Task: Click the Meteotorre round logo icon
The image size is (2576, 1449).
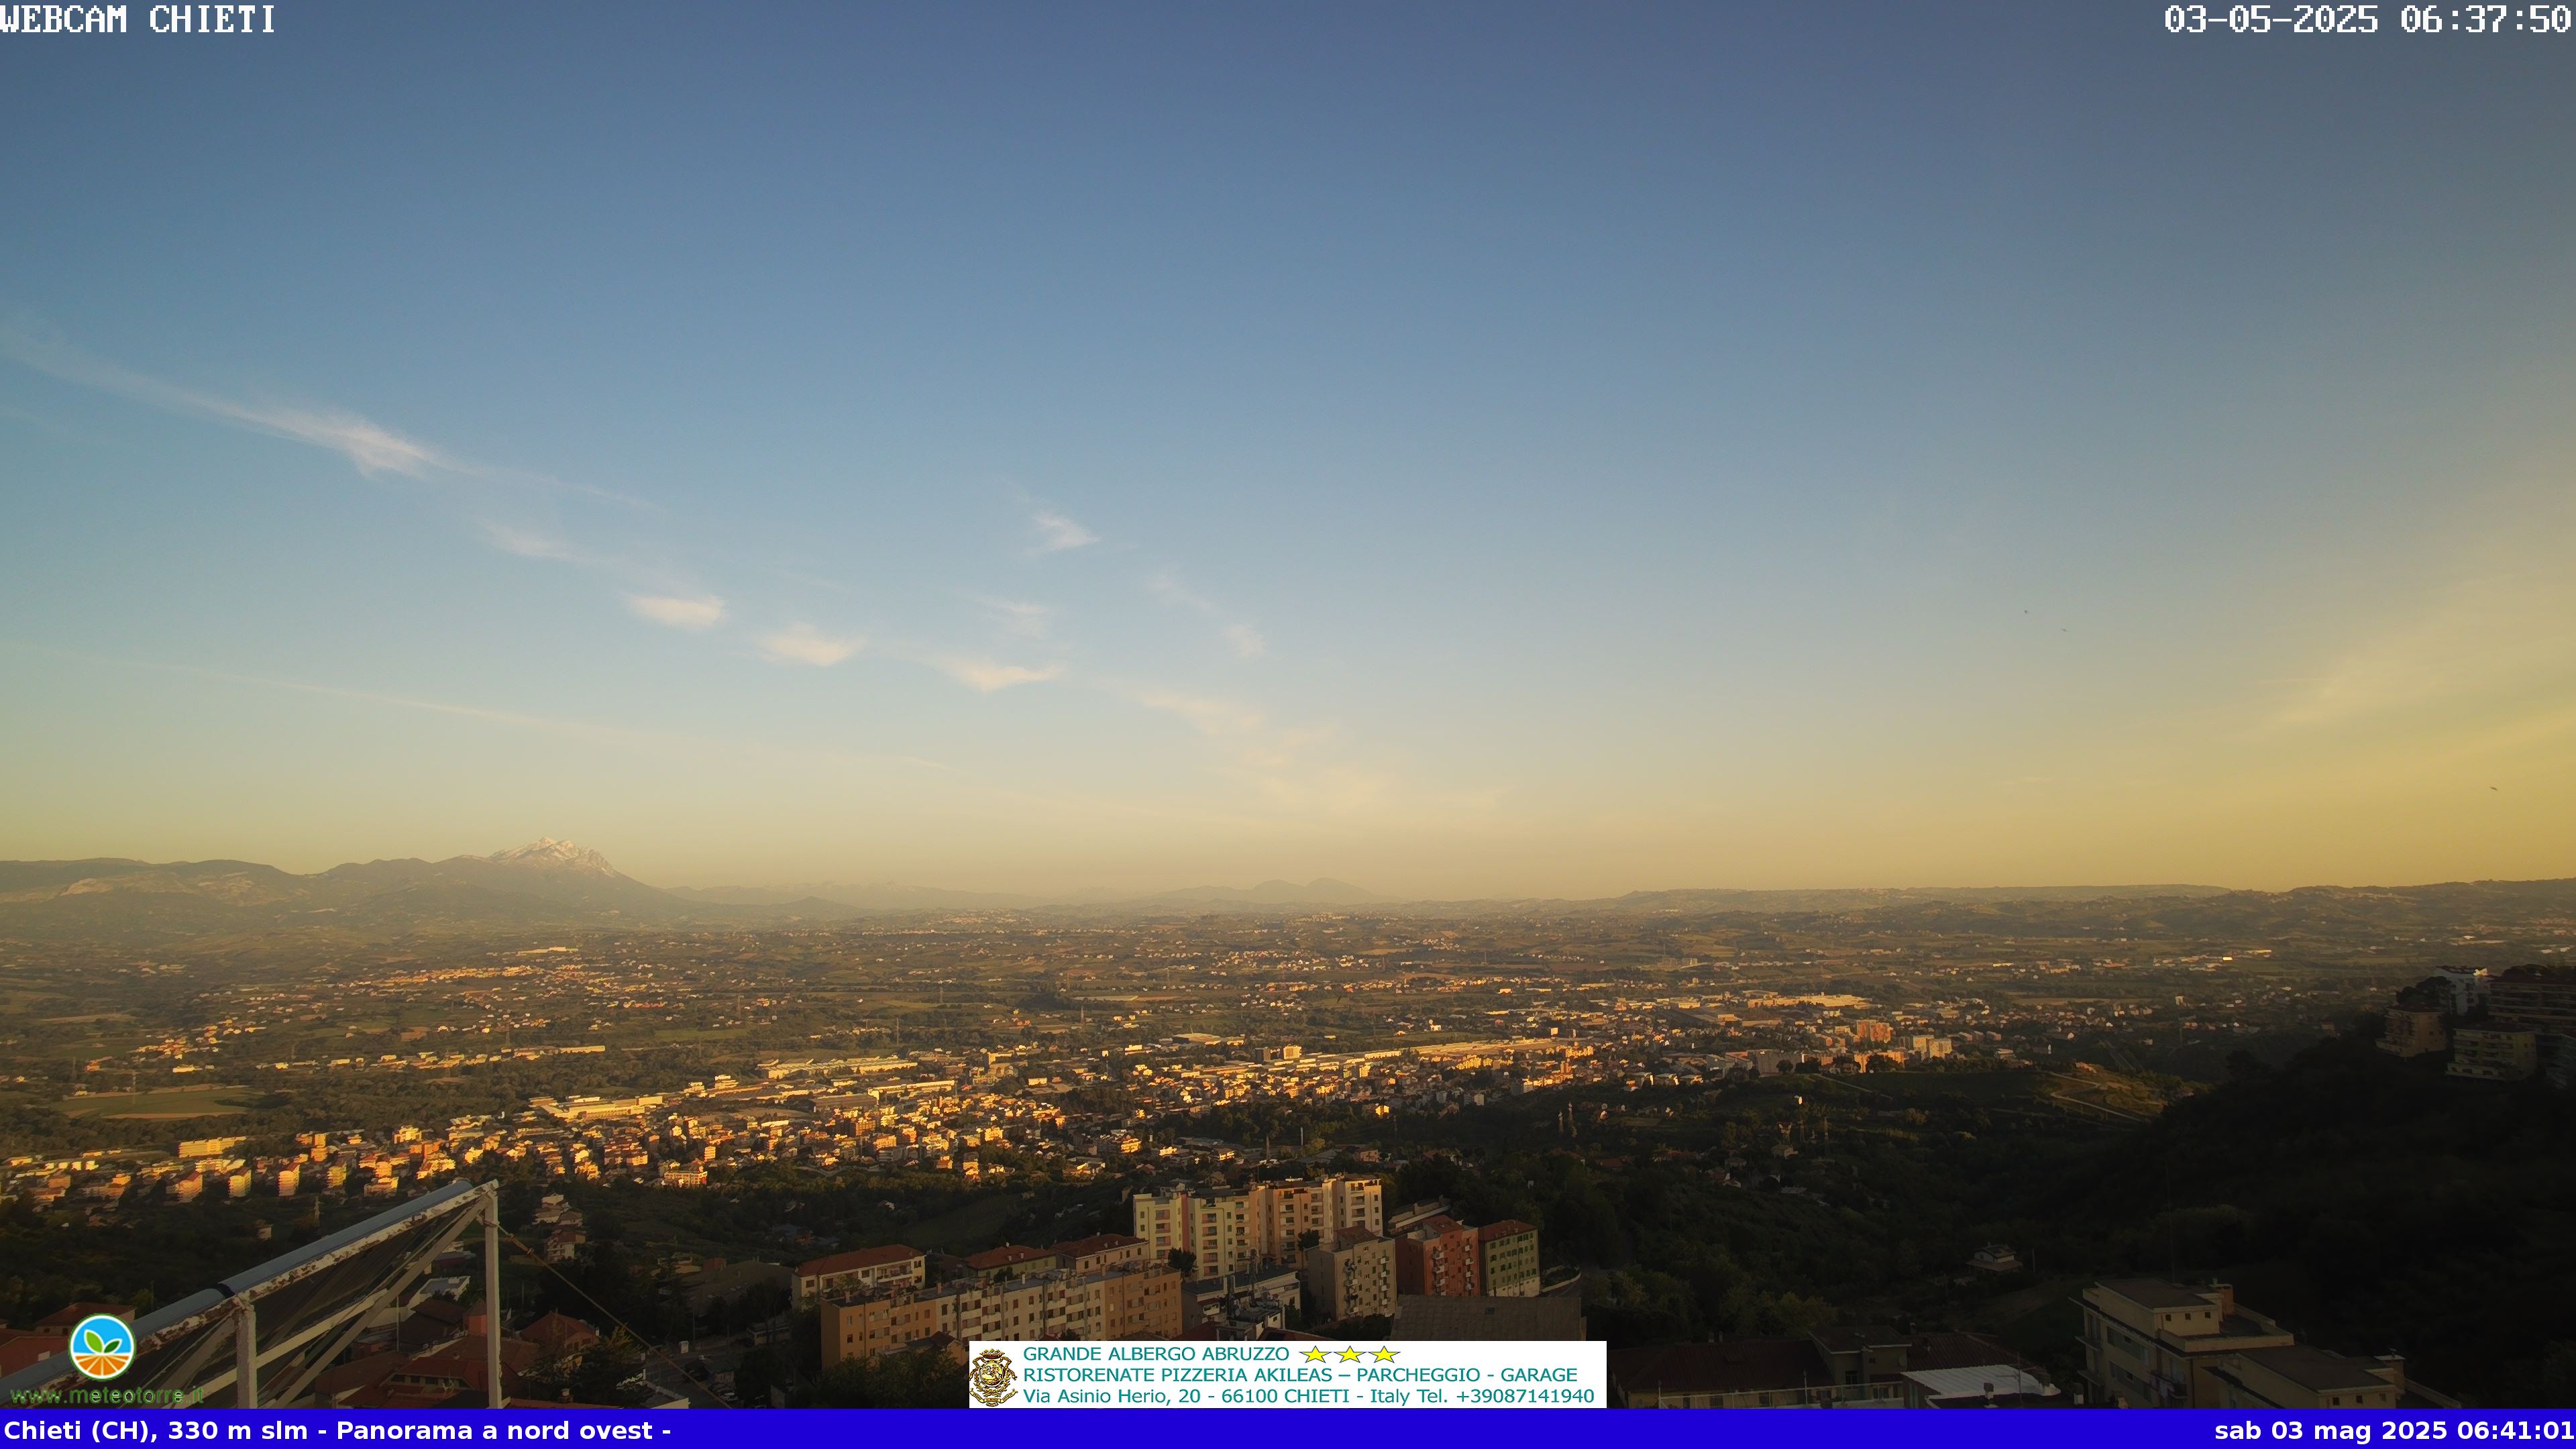Action: point(102,1346)
